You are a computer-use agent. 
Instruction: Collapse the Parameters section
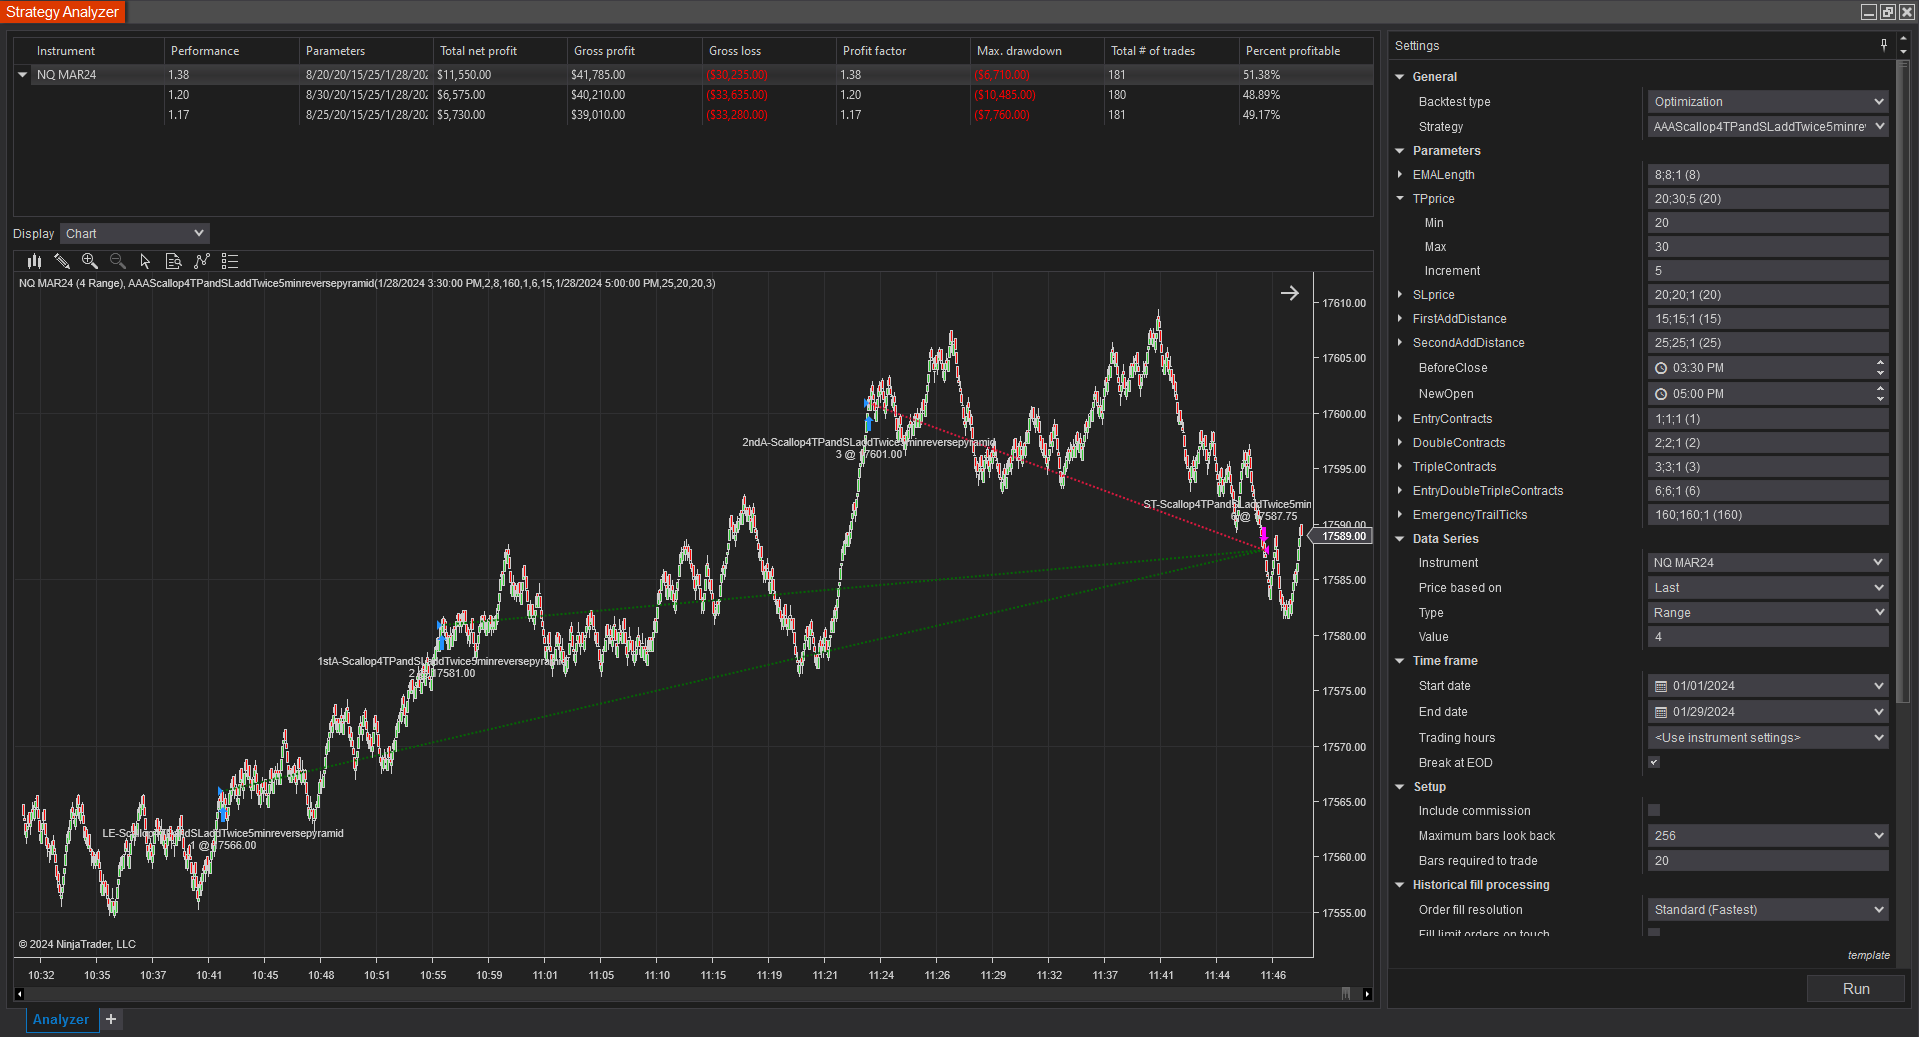(1400, 150)
